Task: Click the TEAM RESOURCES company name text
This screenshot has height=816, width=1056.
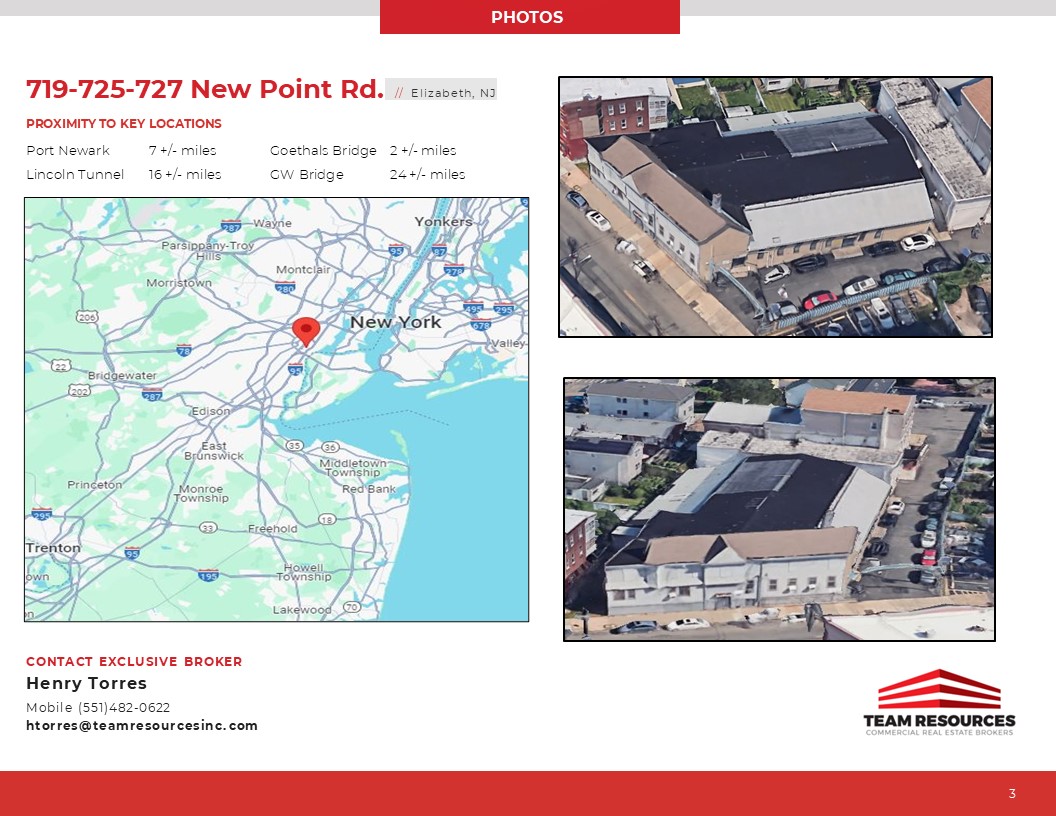Action: (x=939, y=720)
